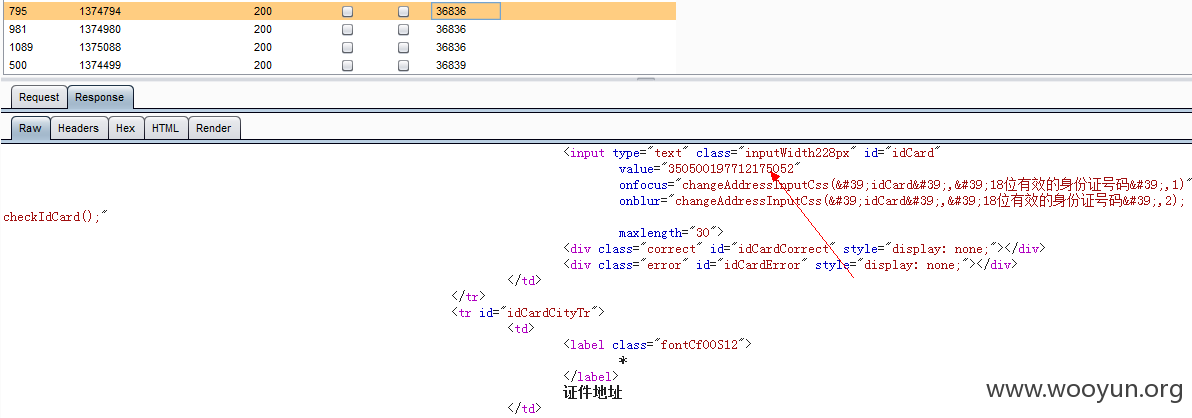The width and height of the screenshot is (1192, 418).
Task: Click the onblur attribute line
Action: [x=902, y=201]
